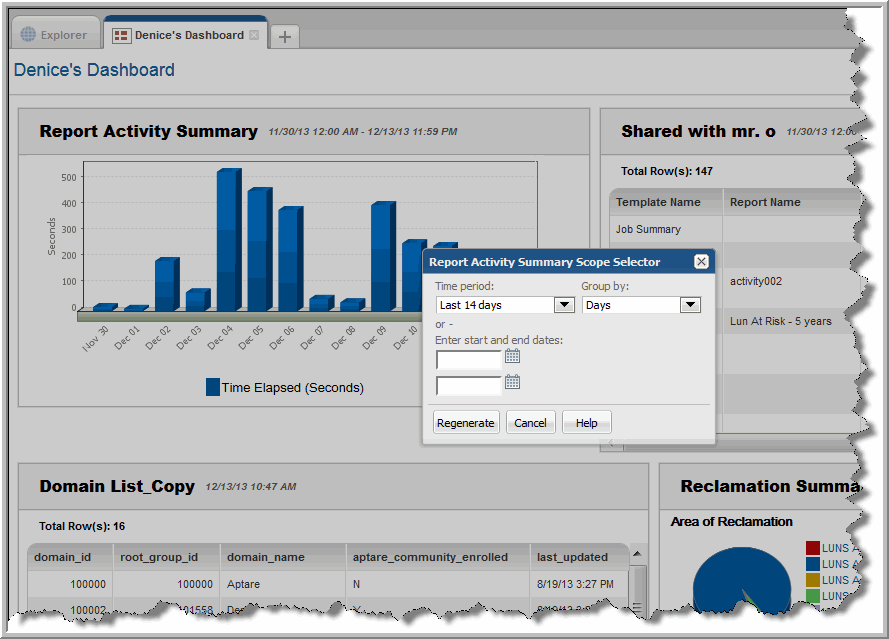
Task: Open the start date calendar picker
Action: 513,356
